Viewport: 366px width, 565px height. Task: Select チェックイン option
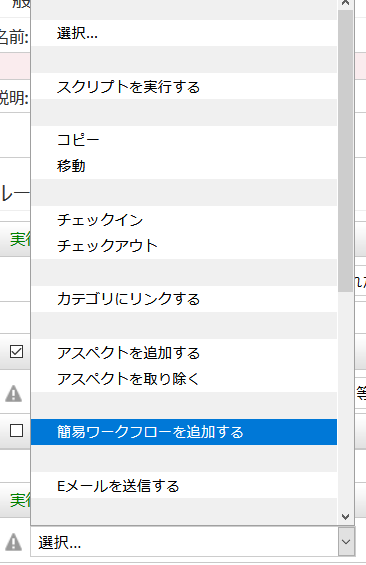184,219
